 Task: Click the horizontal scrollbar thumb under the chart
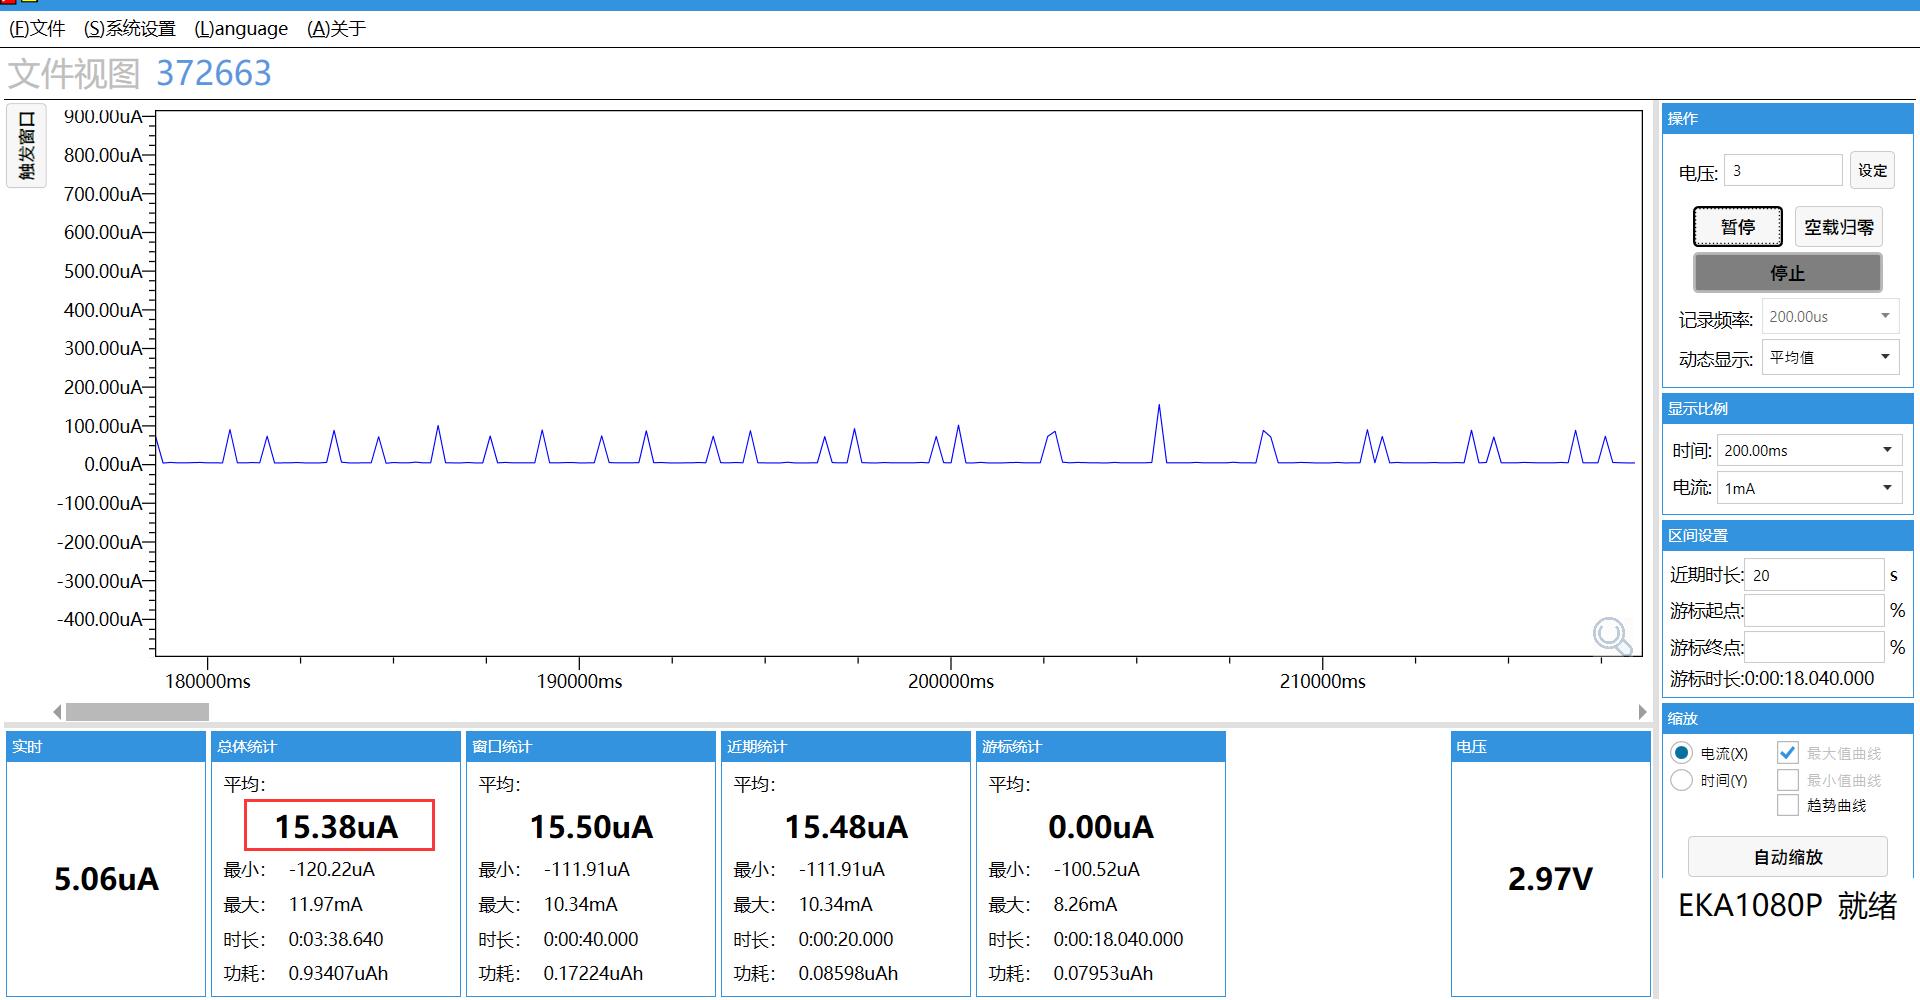(x=137, y=712)
